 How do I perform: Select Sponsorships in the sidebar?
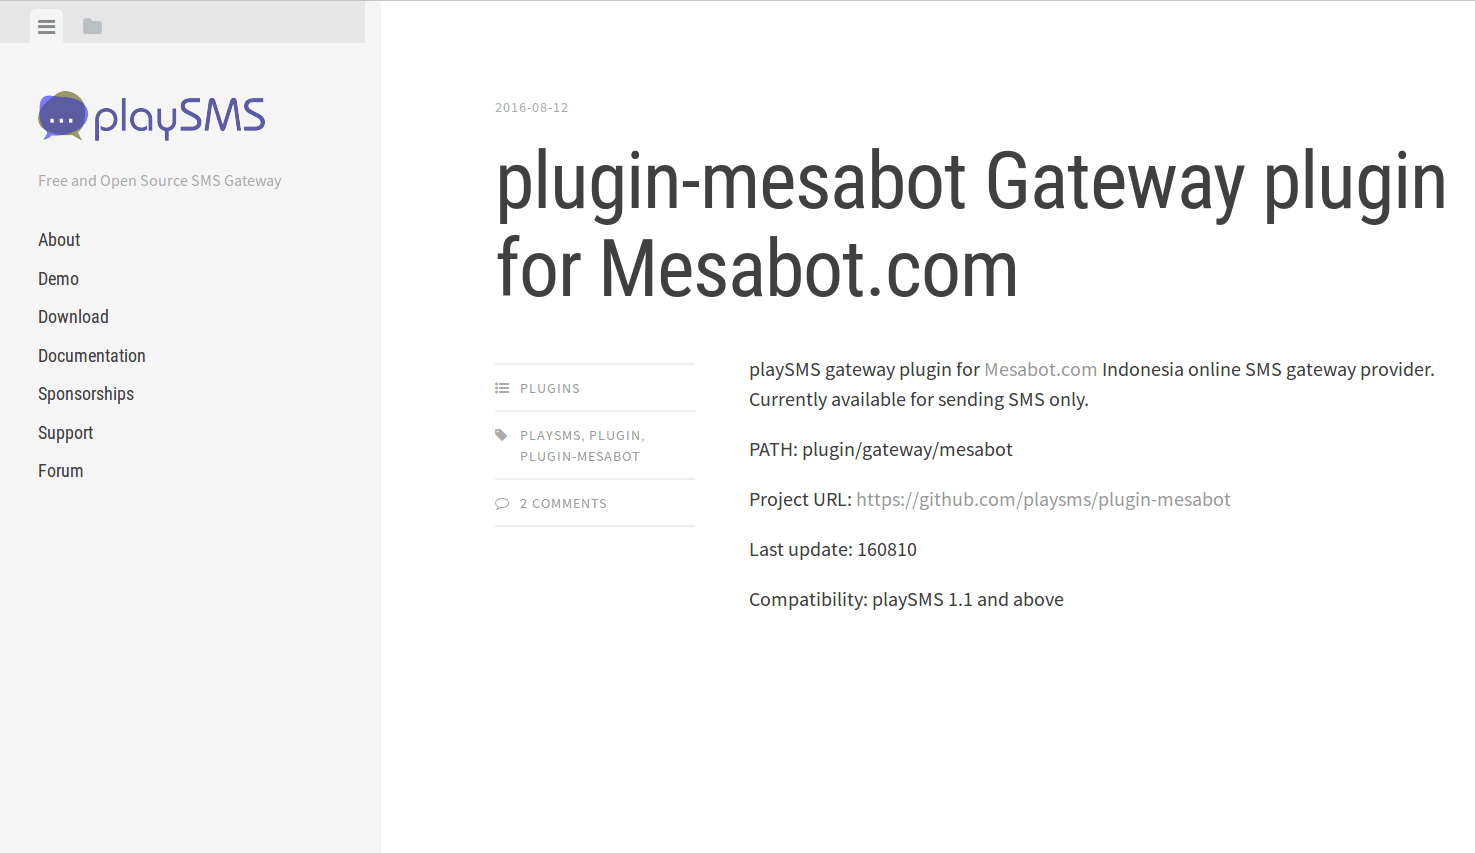click(x=86, y=394)
